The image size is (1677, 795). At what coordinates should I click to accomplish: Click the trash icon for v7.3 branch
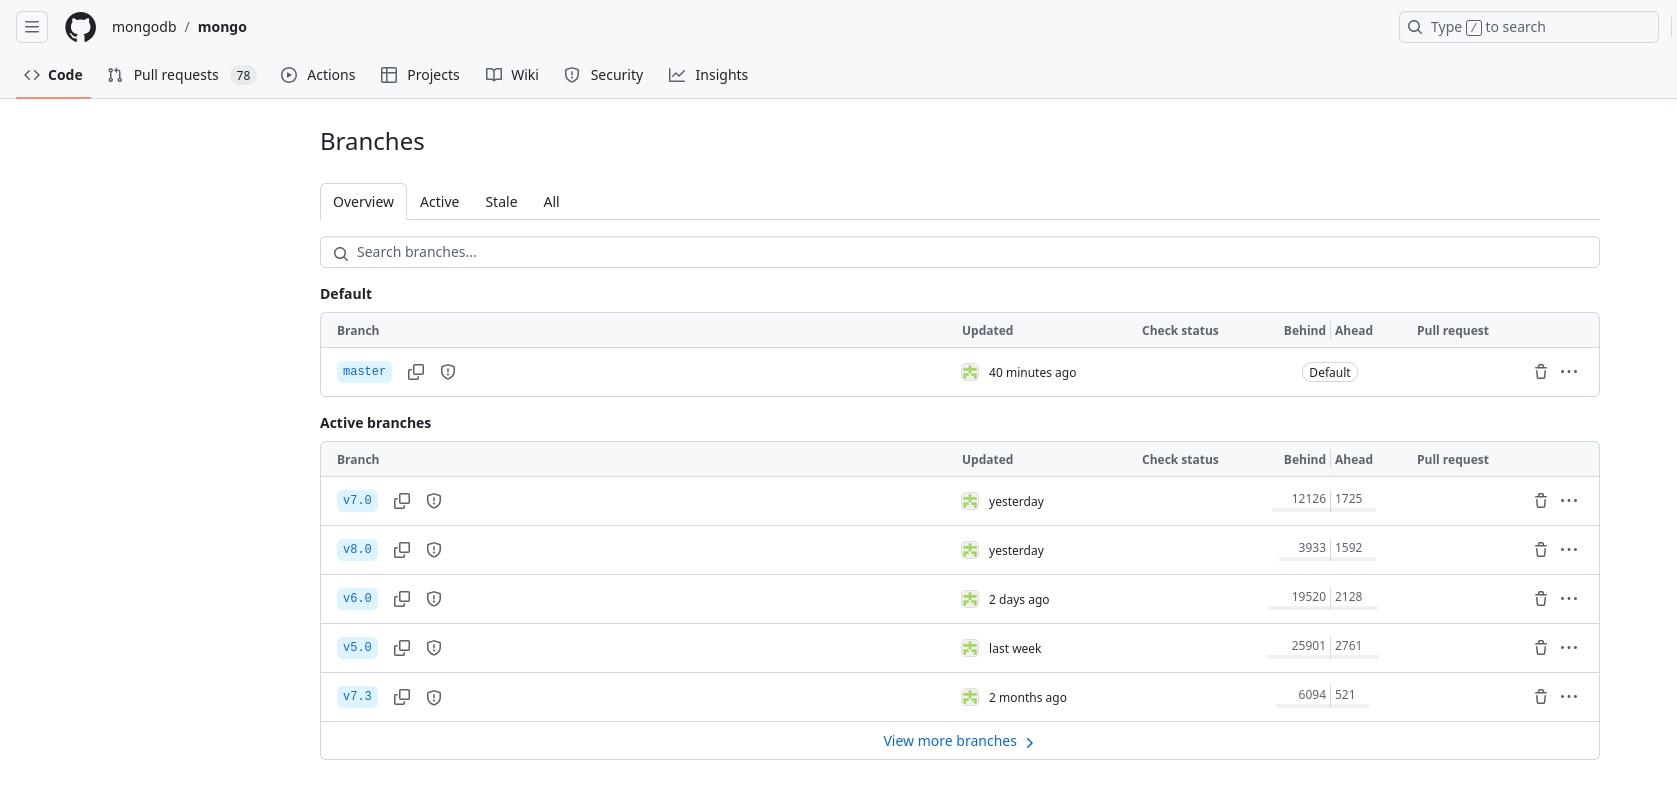1540,697
